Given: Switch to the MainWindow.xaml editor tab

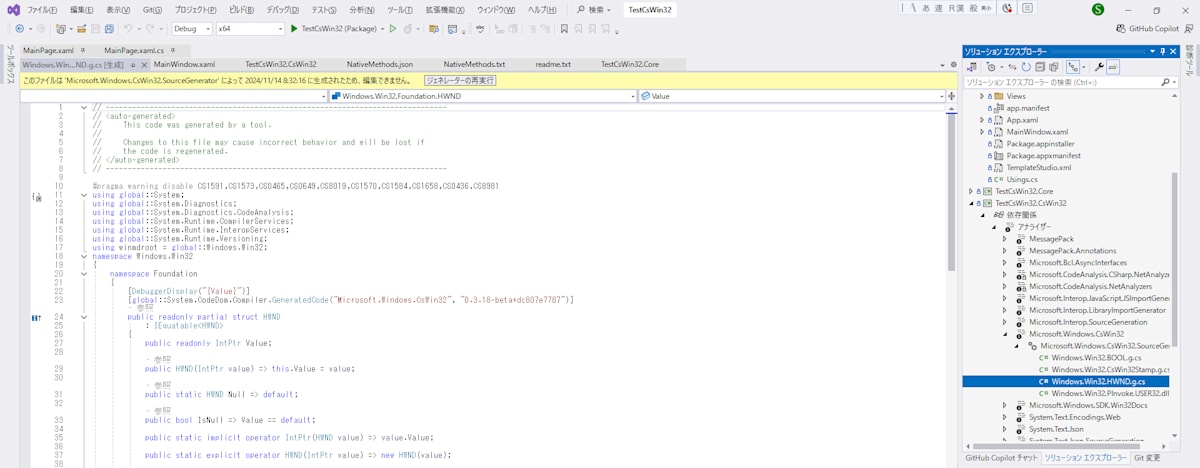Looking at the screenshot, I should pos(184,64).
